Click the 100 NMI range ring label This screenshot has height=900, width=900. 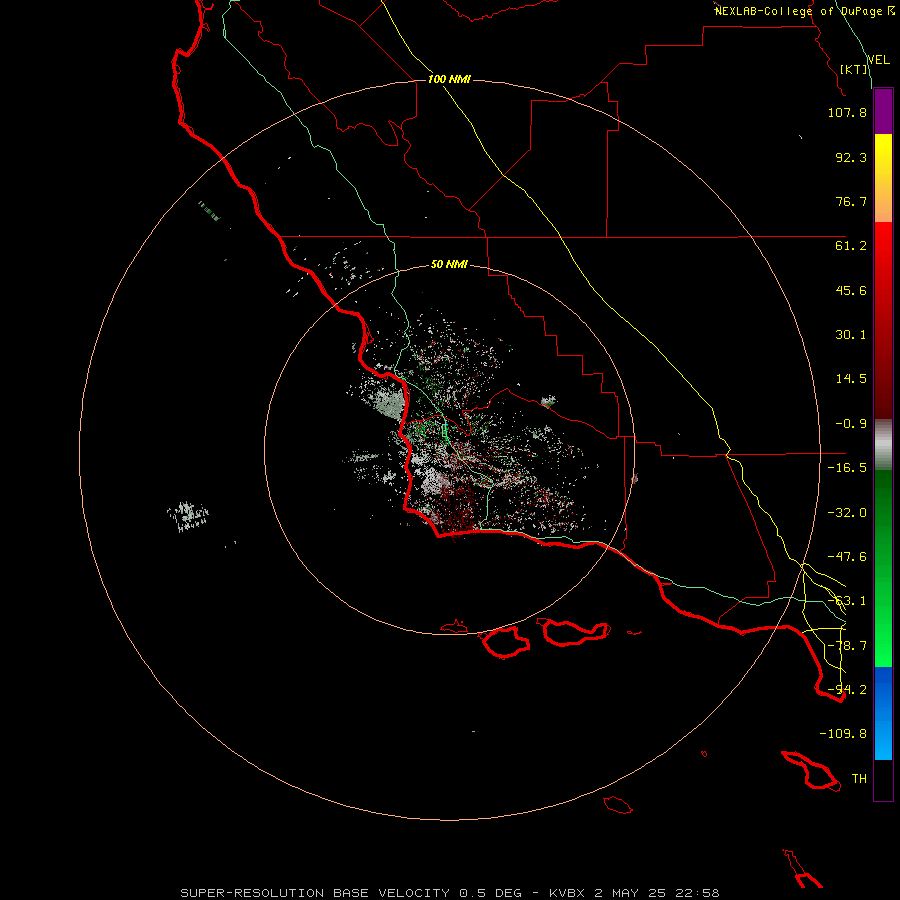tap(449, 79)
